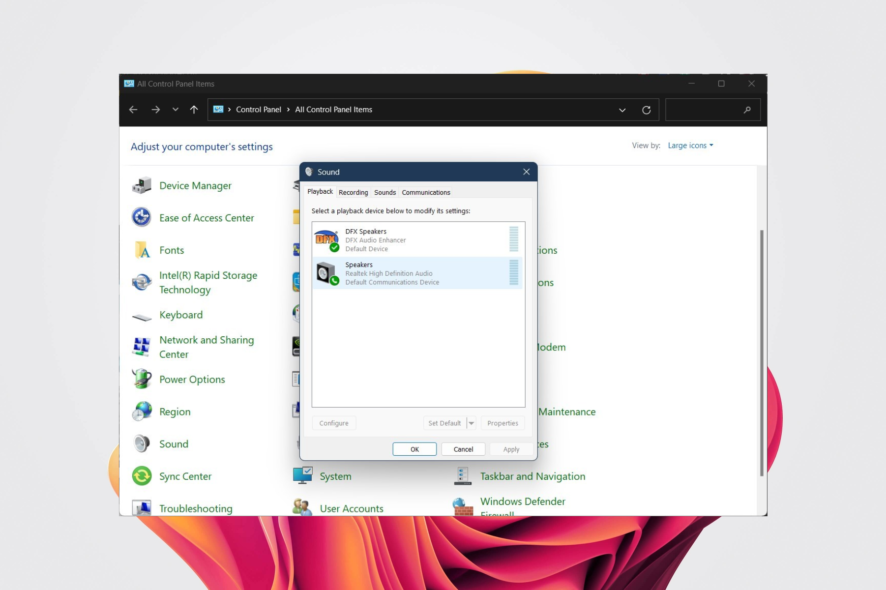Open the Region settings icon

[142, 411]
